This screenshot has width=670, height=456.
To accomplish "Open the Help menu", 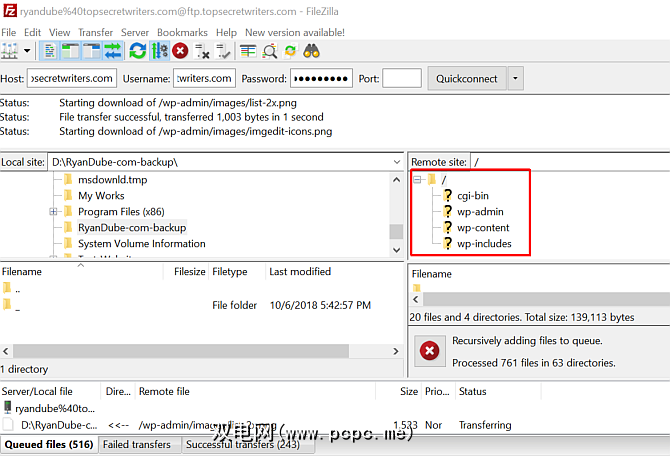I will tap(226, 32).
